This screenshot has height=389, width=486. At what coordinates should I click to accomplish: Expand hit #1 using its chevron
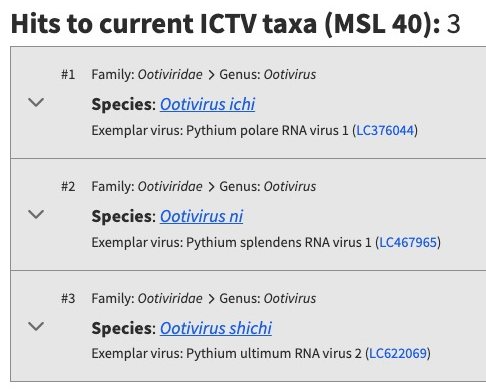pyautogui.click(x=36, y=102)
